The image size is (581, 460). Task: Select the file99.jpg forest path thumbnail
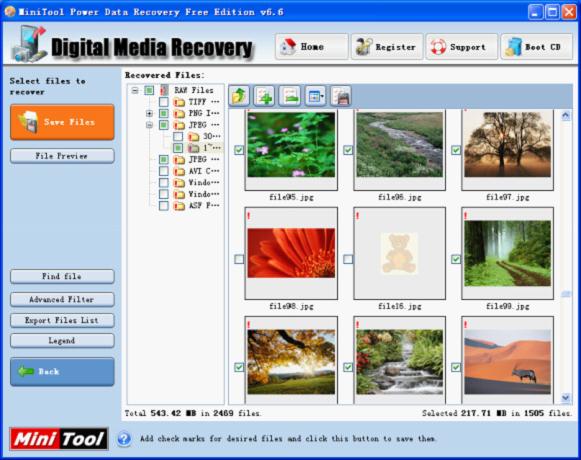[x=508, y=253]
